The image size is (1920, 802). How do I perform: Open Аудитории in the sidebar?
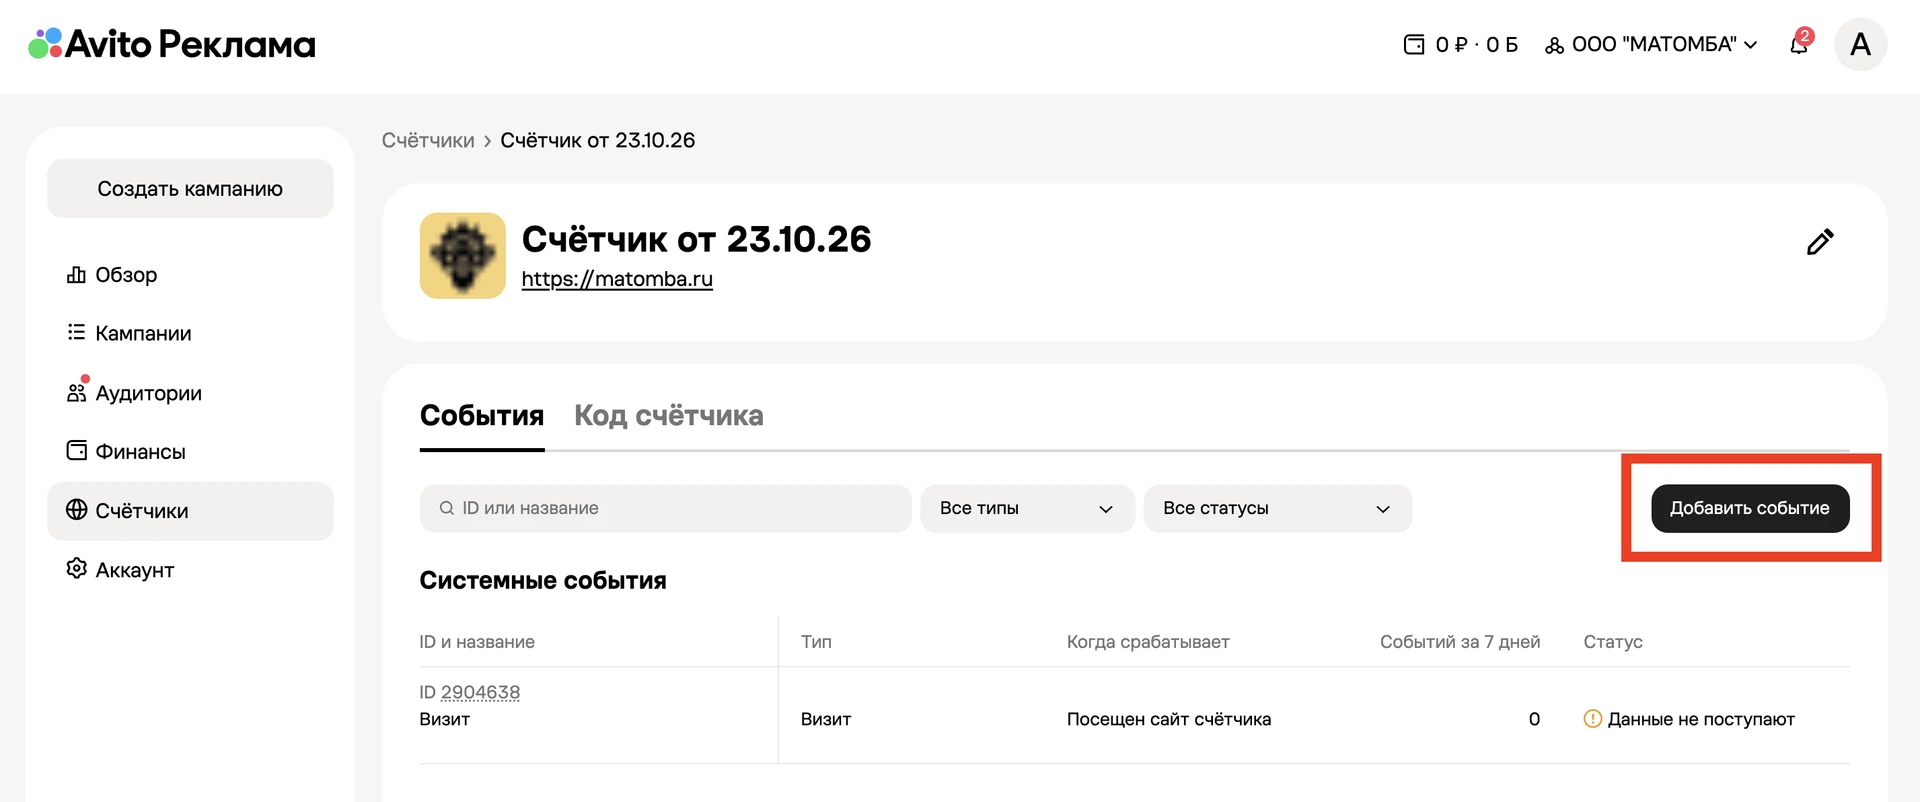pyautogui.click(x=190, y=392)
